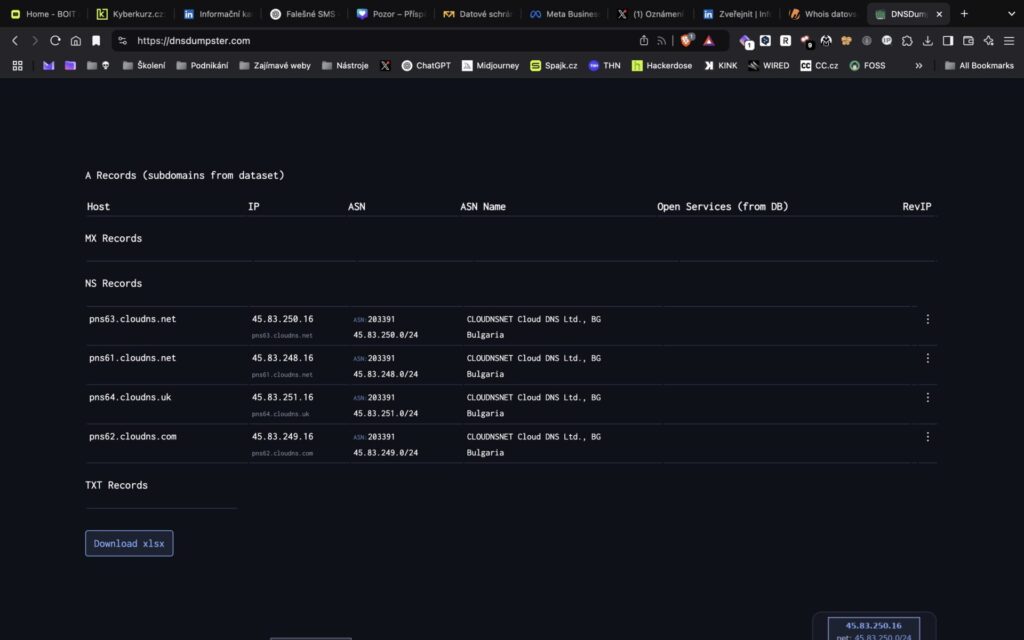Image resolution: width=1024 pixels, height=640 pixels.
Task: Click the IP address 45.83.250.16 in the NS table
Action: pos(283,319)
